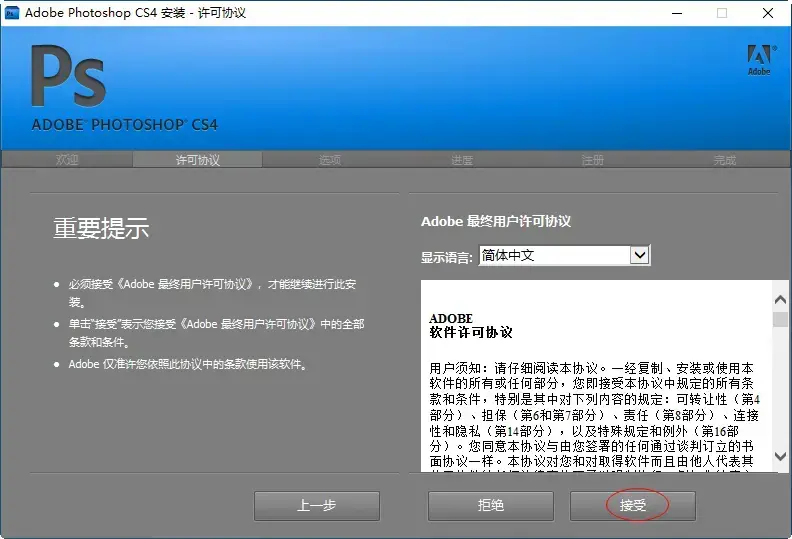792x539 pixels.
Task: Click the bullet starting Adobe 仅准许您依照此协议
Action: [x=188, y=364]
